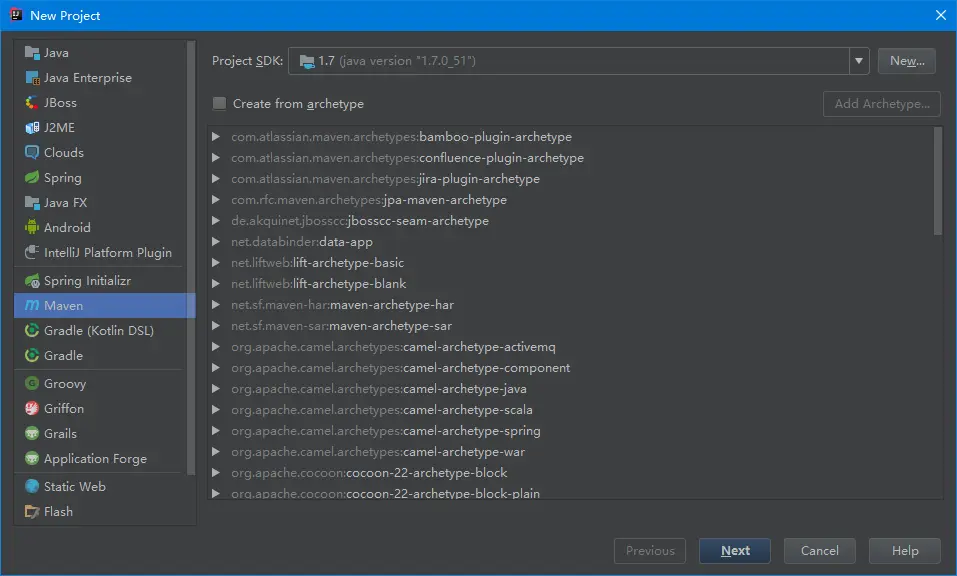This screenshot has width=957, height=576.
Task: Click the Griffon icon in sidebar
Action: 32,409
